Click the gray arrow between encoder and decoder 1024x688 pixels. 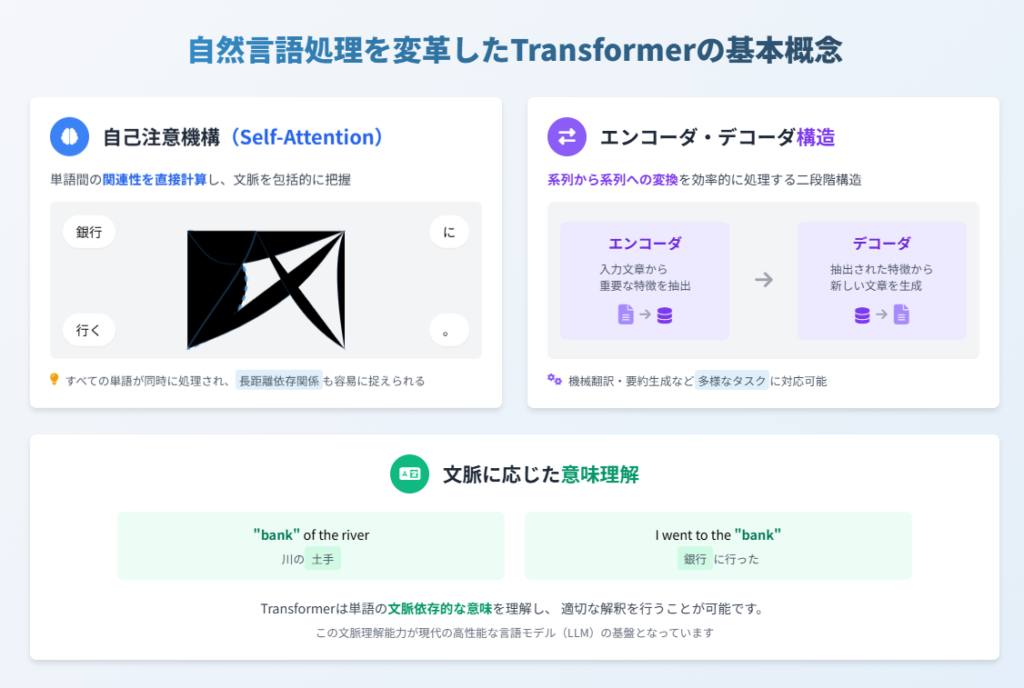[763, 280]
